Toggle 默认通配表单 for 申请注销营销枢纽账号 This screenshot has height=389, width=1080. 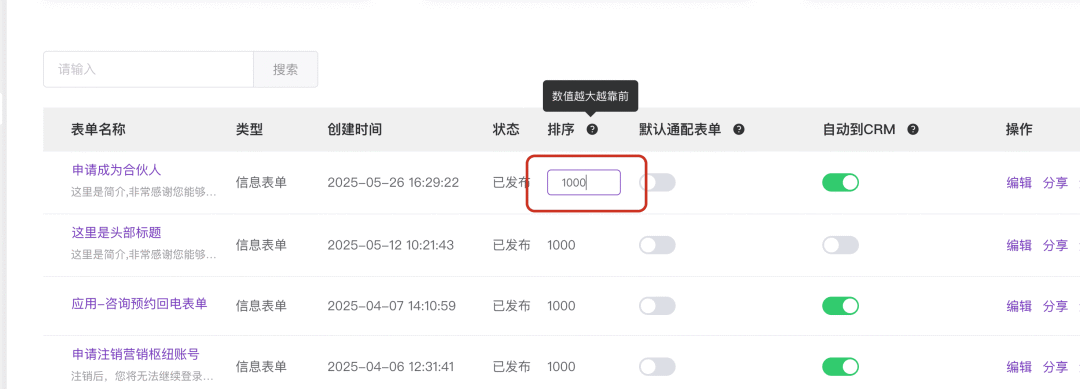coord(657,367)
